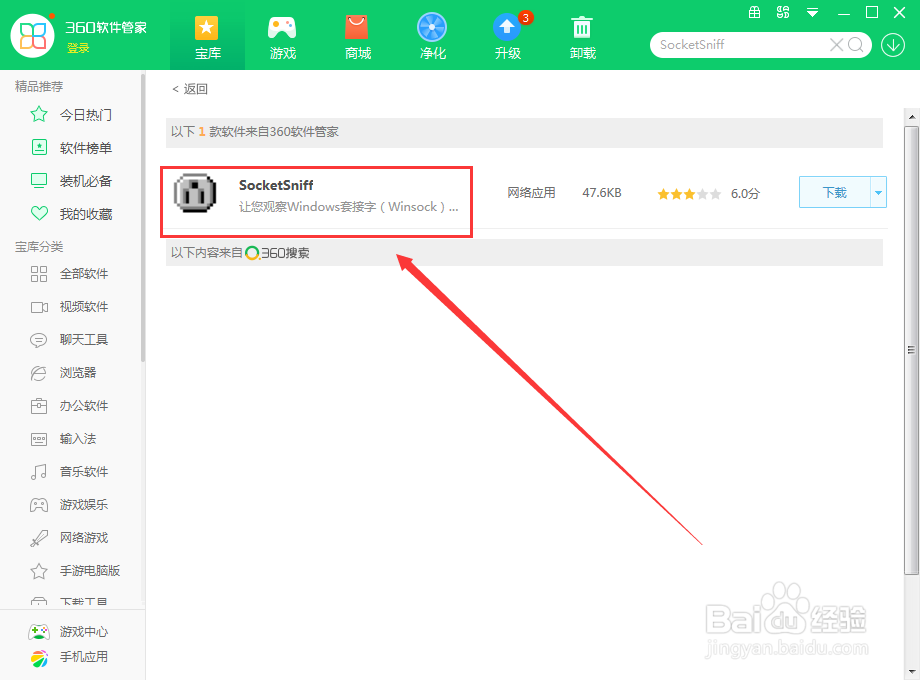Open the 卸载 uninstall tab
The image size is (920, 680).
(582, 38)
